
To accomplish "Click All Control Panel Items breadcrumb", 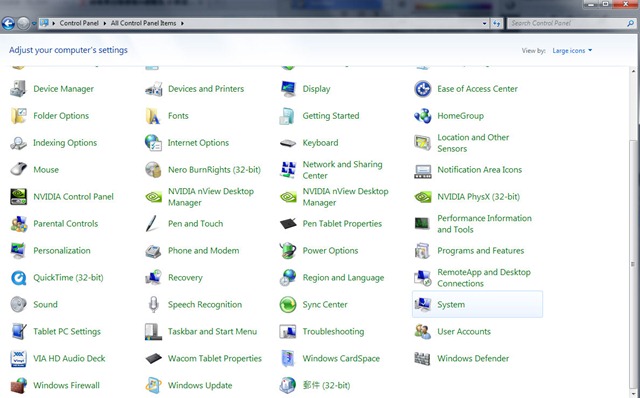I will (143, 23).
